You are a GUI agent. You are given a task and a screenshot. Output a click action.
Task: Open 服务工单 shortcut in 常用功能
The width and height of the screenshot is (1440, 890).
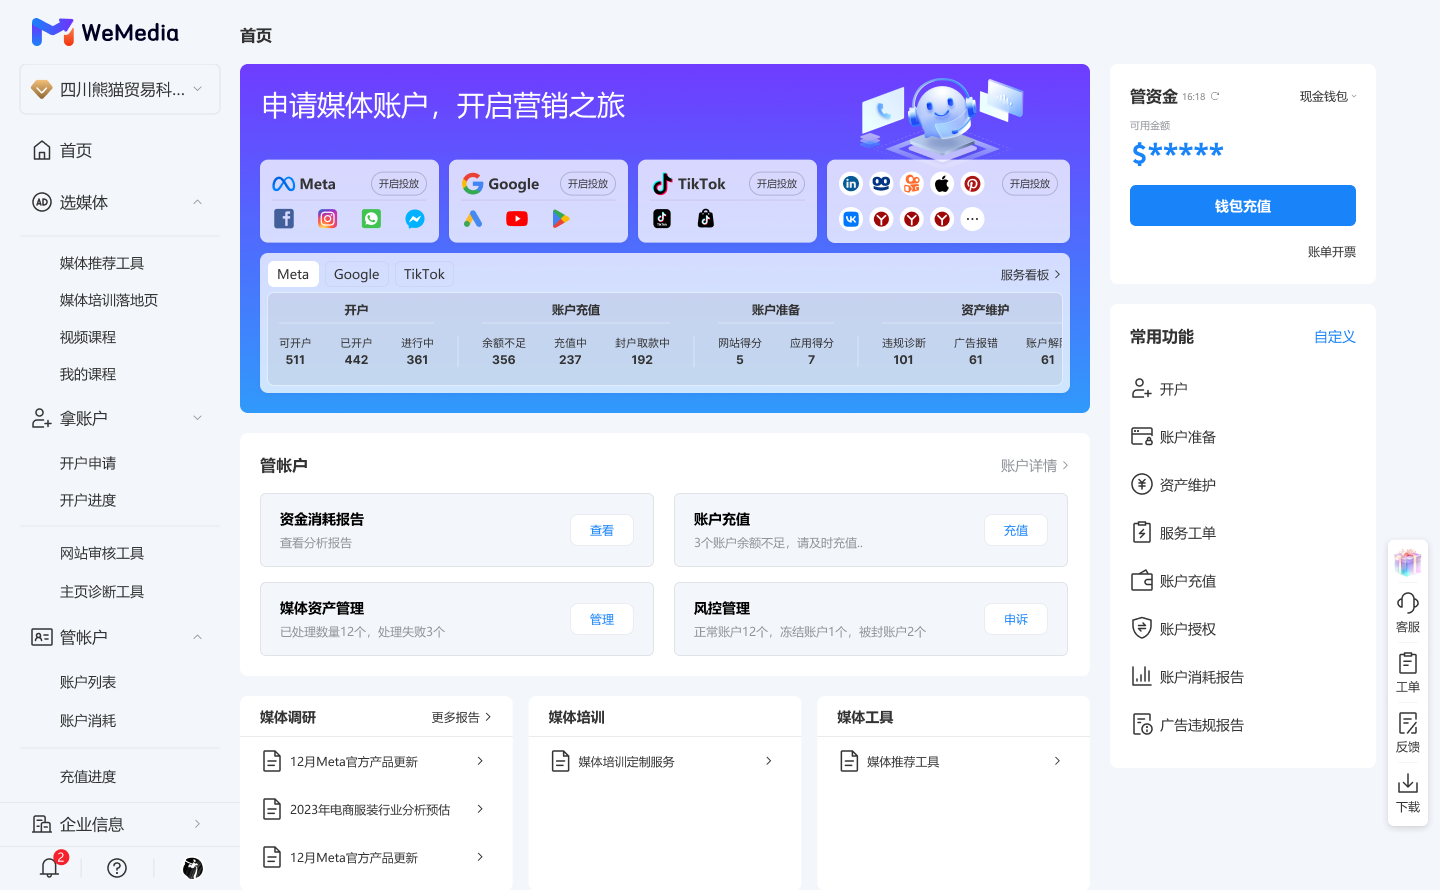1174,533
